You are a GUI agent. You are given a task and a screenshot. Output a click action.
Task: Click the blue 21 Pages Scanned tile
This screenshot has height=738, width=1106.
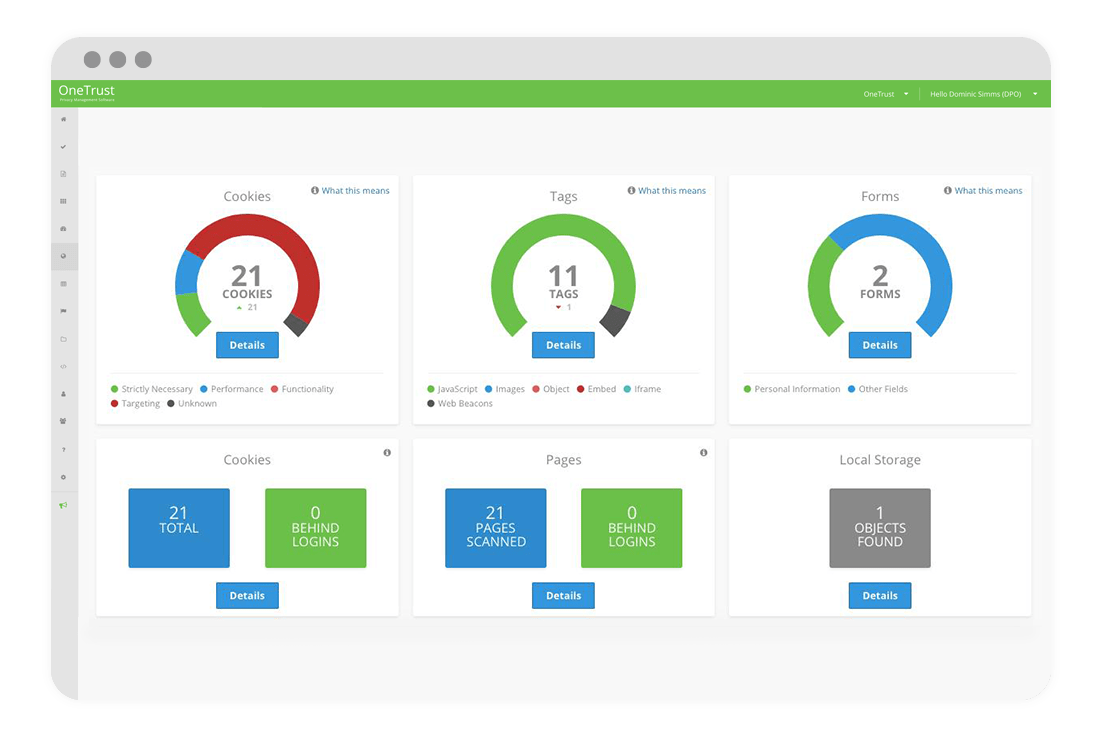pyautogui.click(x=495, y=528)
